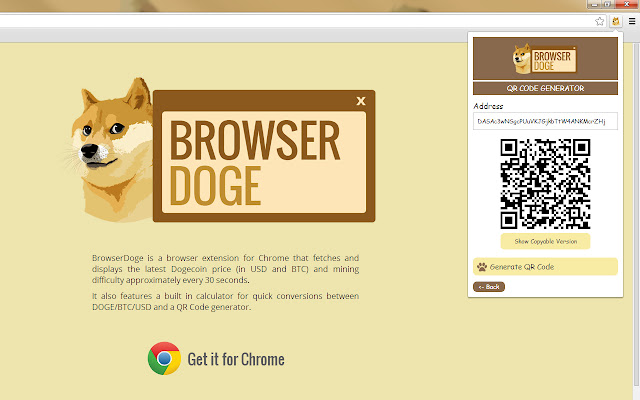Click the Address input field

coord(545,121)
